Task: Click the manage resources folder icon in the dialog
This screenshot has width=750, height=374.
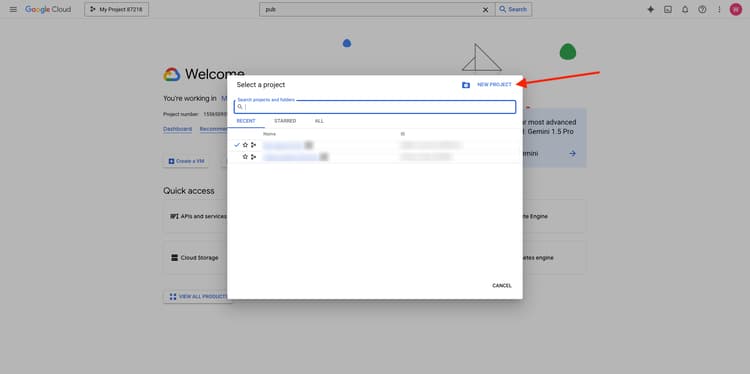Action: pyautogui.click(x=466, y=85)
